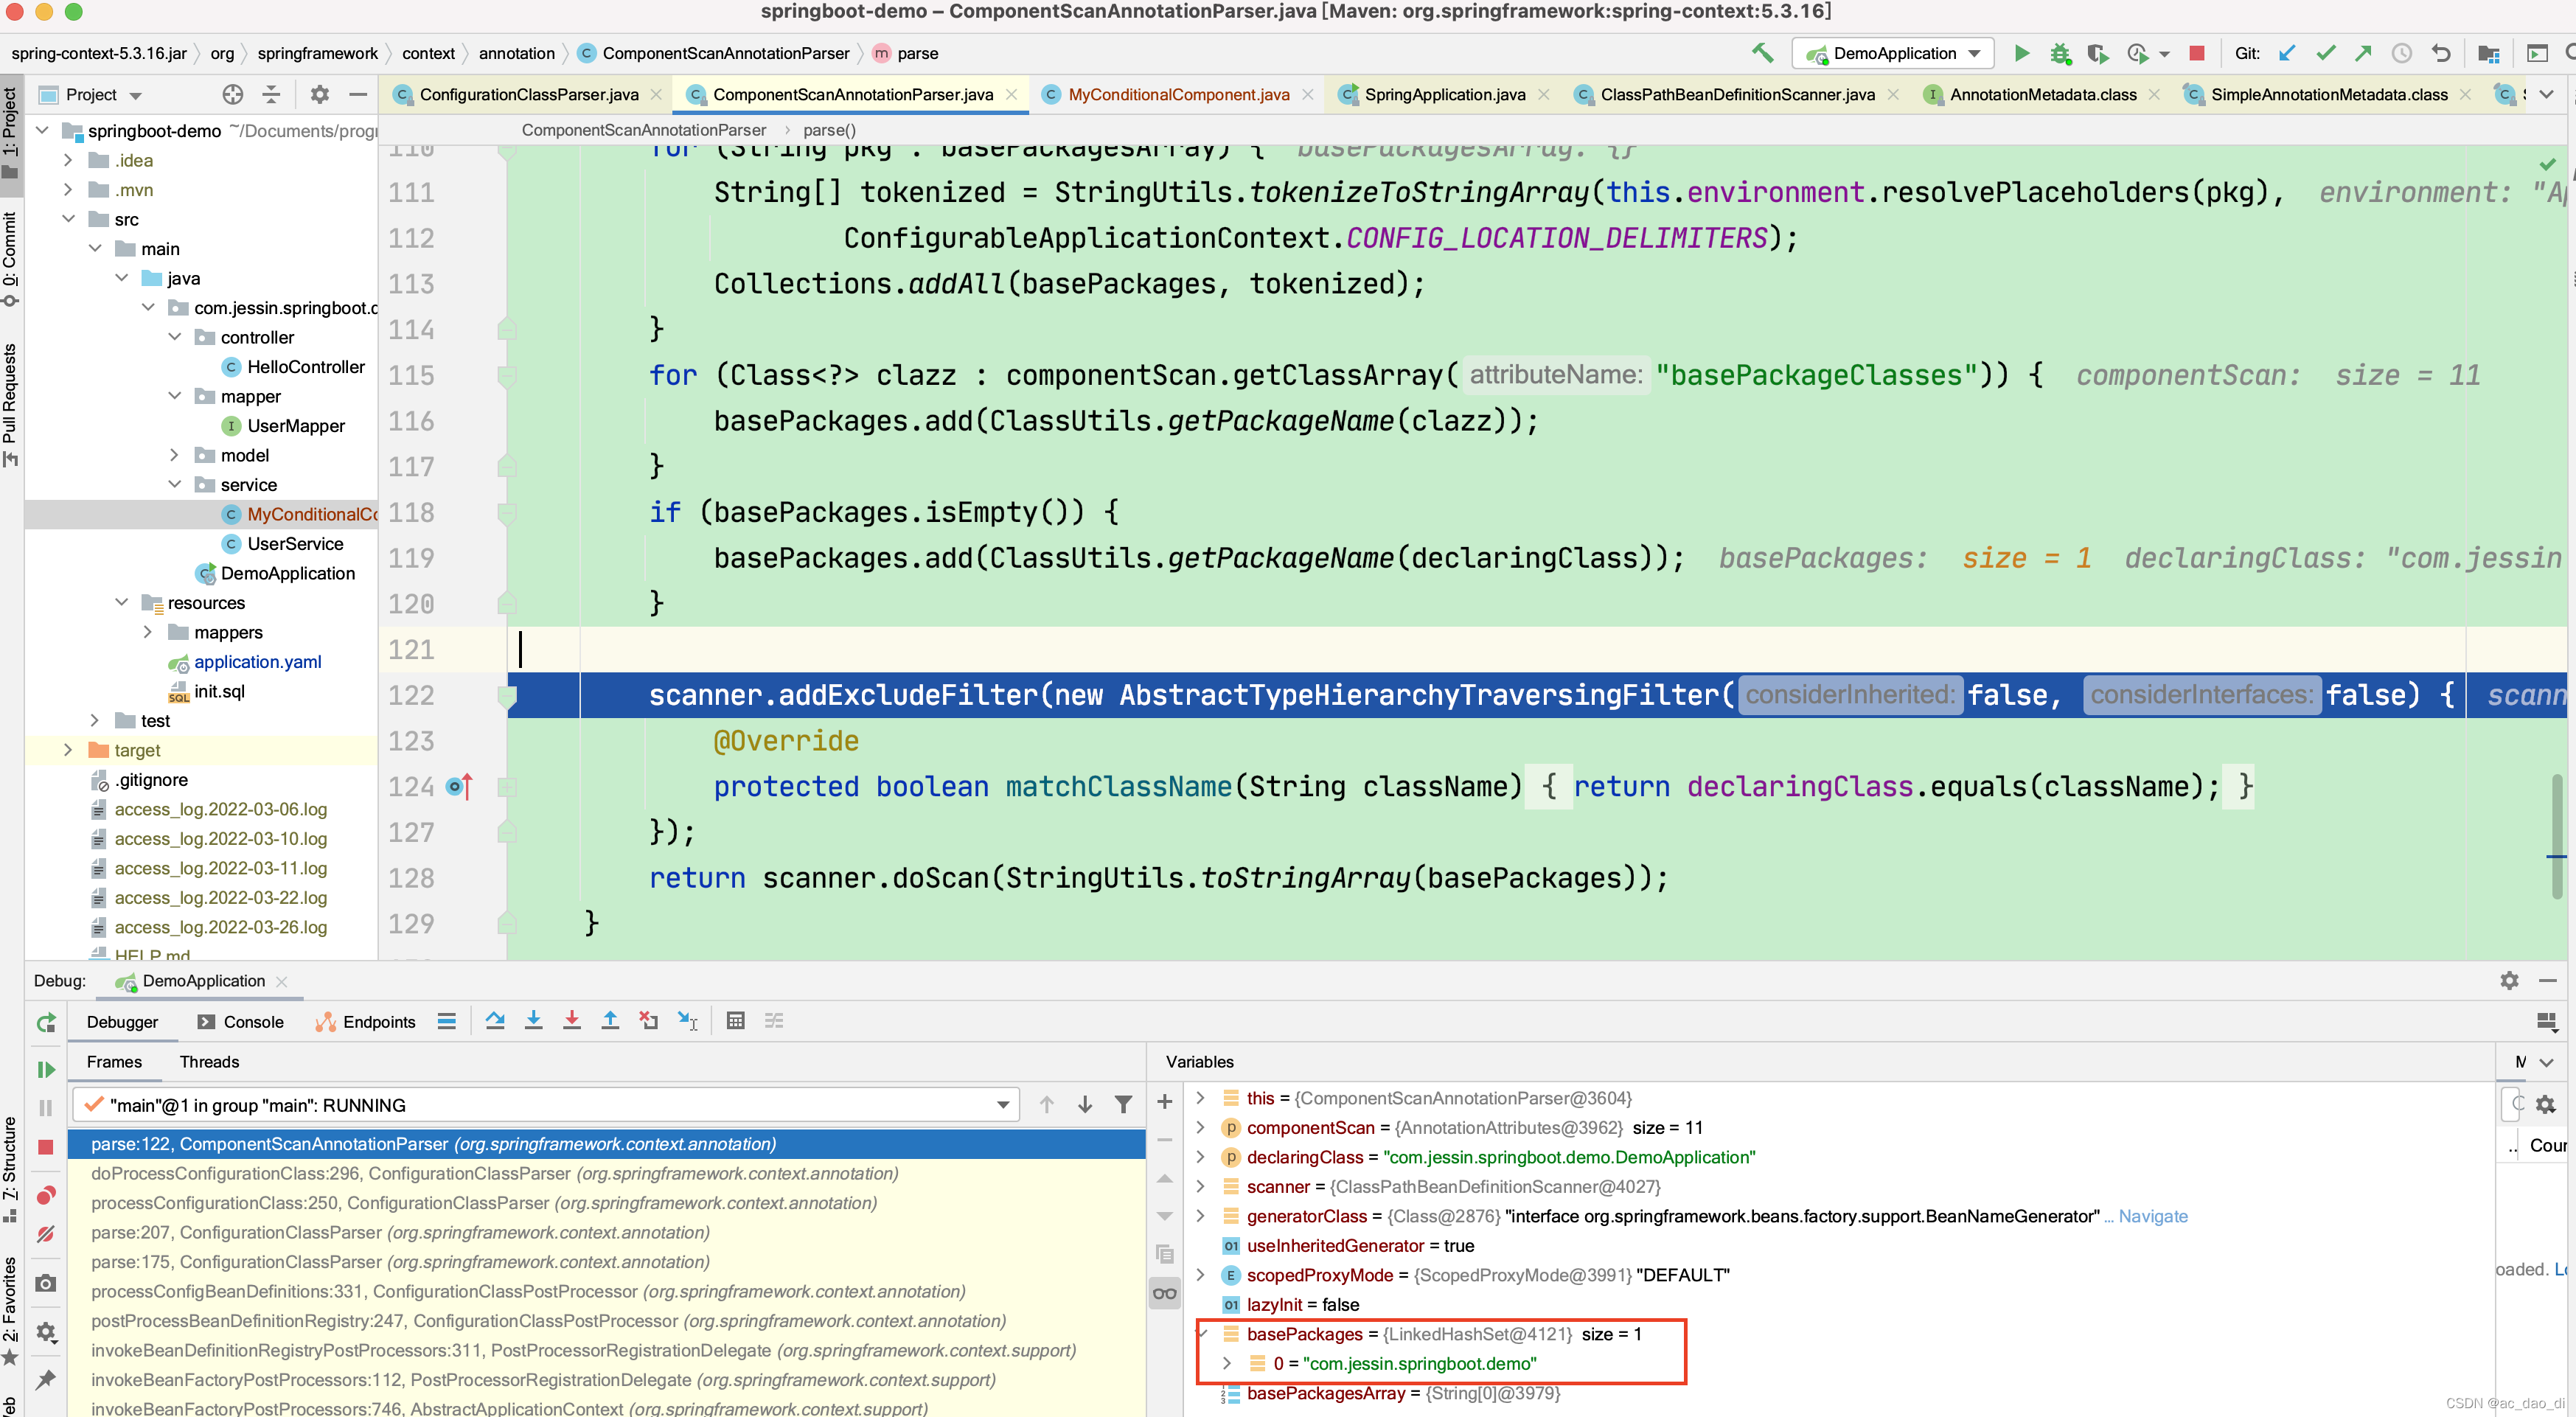The image size is (2576, 1417).
Task: View Breakpoints red circles icon
Action: coord(46,1196)
